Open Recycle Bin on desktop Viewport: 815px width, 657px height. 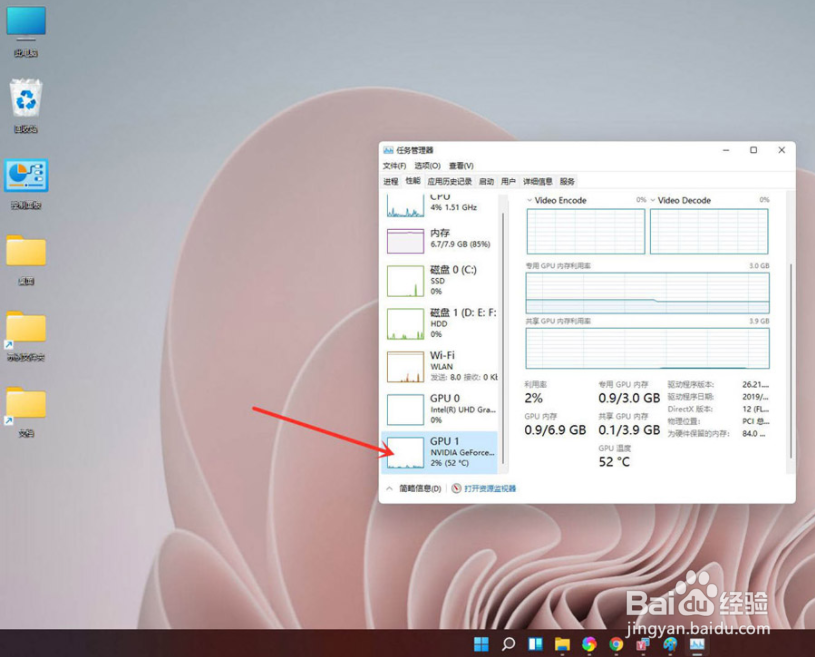point(26,106)
